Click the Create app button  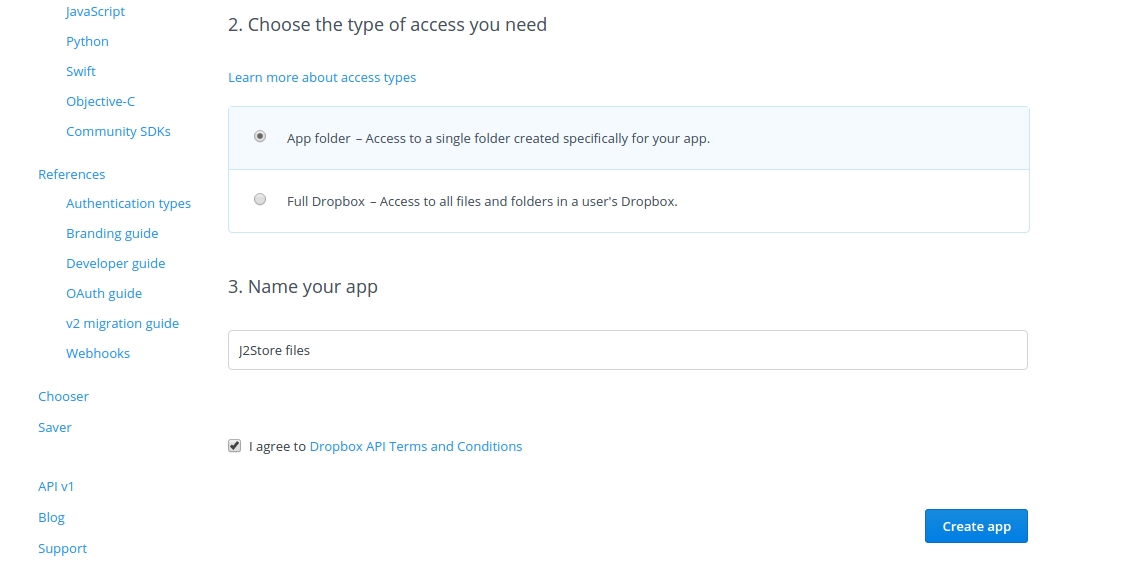pyautogui.click(x=975, y=526)
